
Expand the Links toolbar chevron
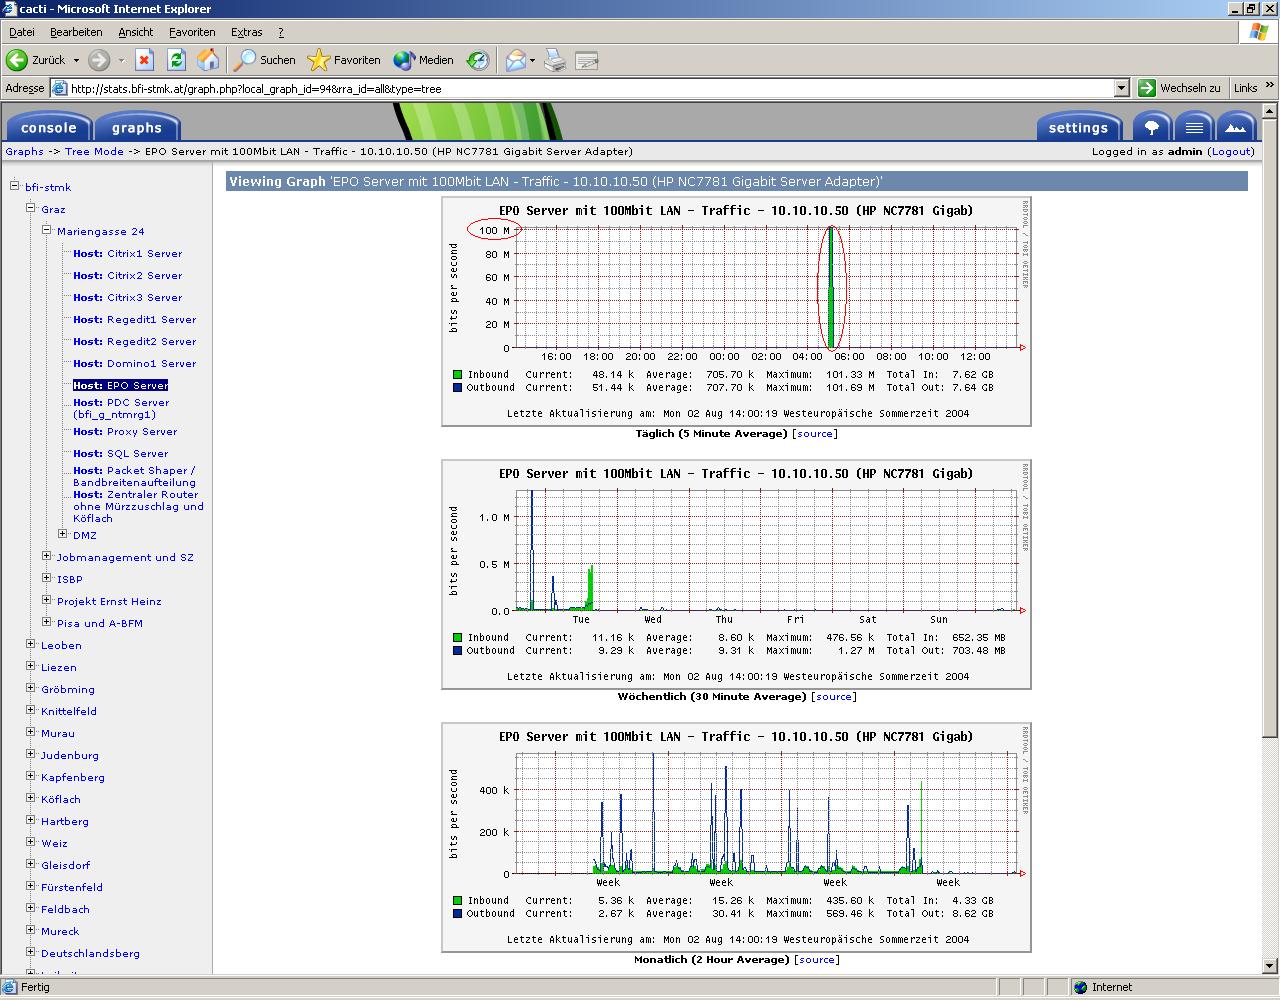1270,88
